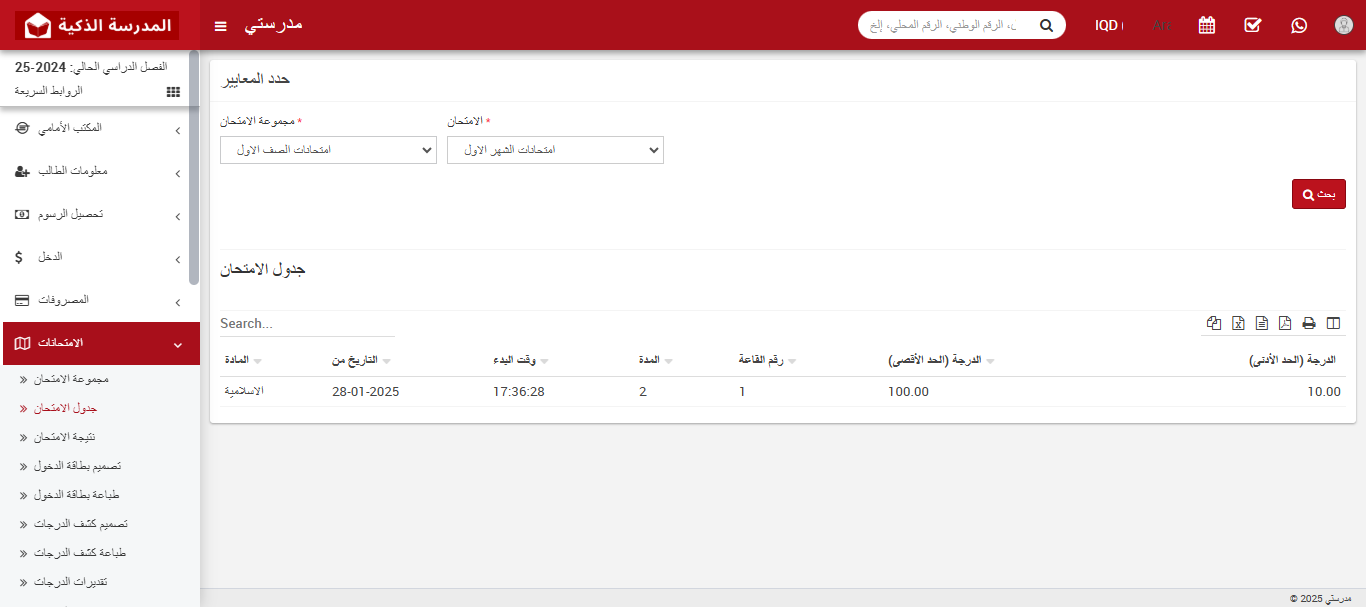
Task: Open the مجموعة الامتحان dropdown
Action: point(328,149)
